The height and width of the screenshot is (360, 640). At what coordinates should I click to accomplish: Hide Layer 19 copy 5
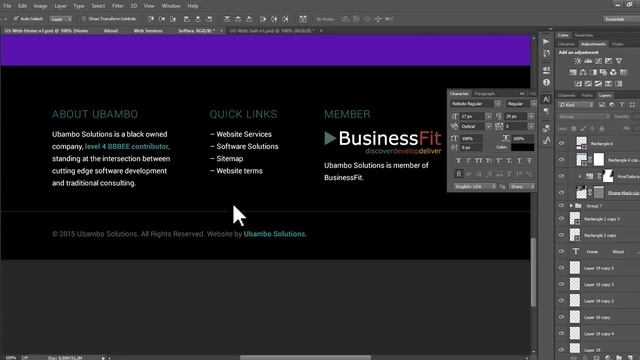pos(562,268)
